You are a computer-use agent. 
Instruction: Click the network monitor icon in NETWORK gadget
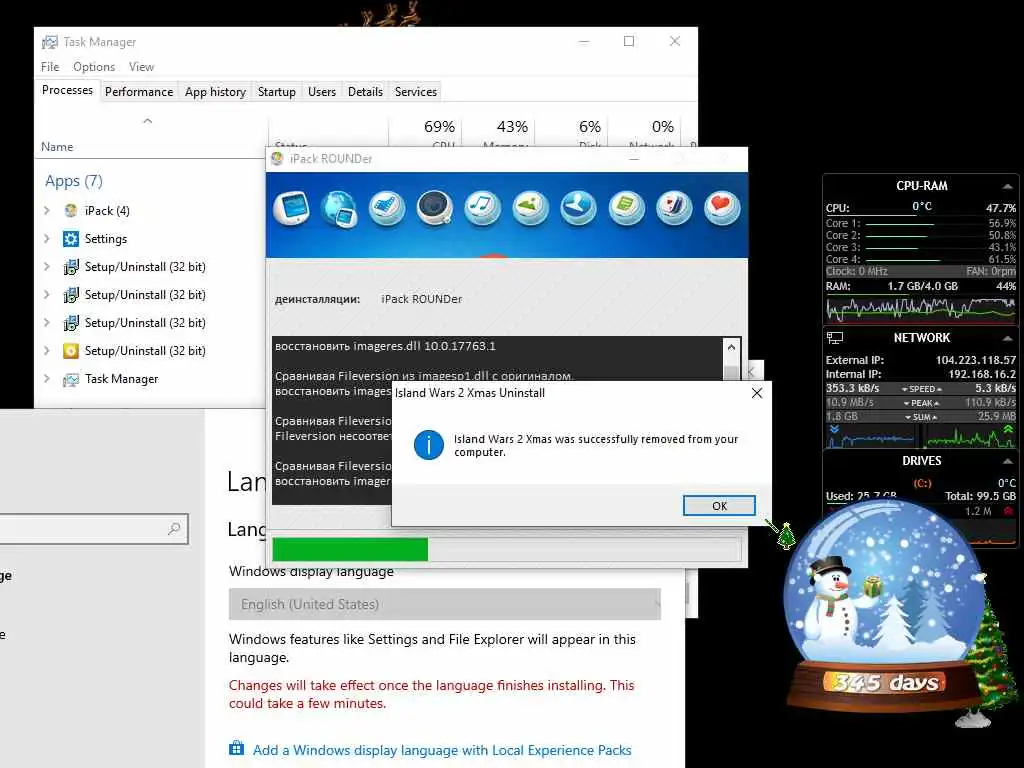(835, 338)
